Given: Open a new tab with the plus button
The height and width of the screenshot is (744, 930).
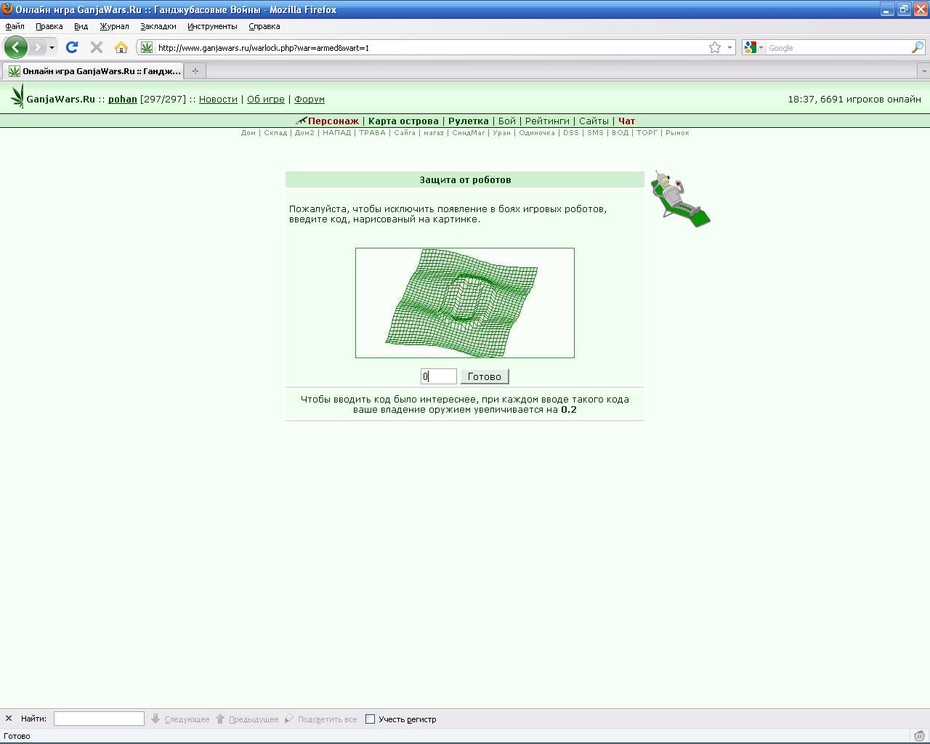Looking at the screenshot, I should coord(195,71).
